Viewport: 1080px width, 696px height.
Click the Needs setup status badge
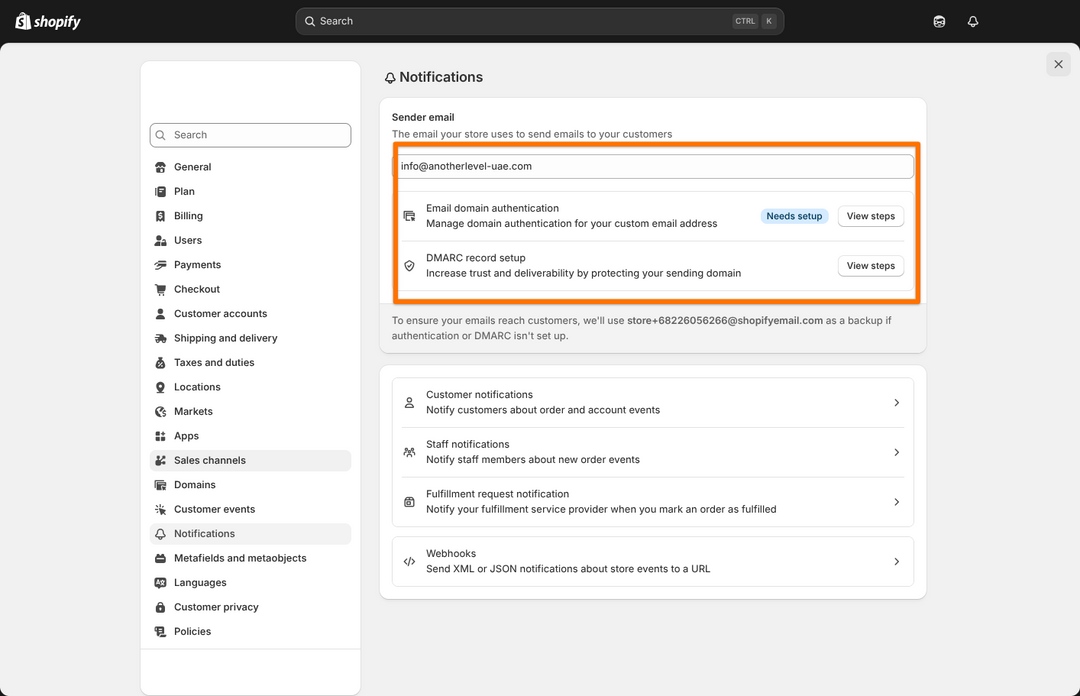pyautogui.click(x=794, y=216)
